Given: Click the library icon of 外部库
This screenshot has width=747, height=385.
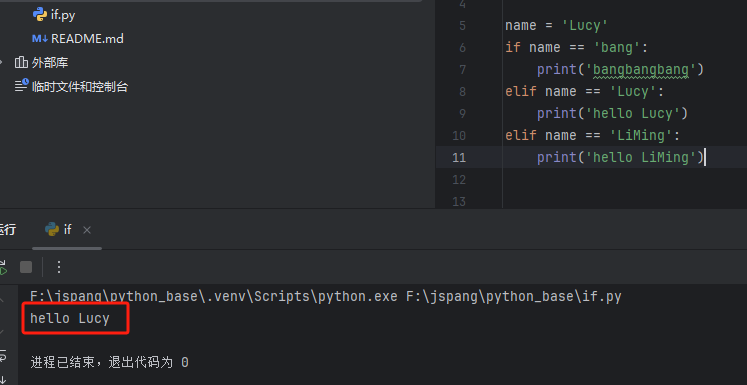Looking at the screenshot, I should point(21,62).
